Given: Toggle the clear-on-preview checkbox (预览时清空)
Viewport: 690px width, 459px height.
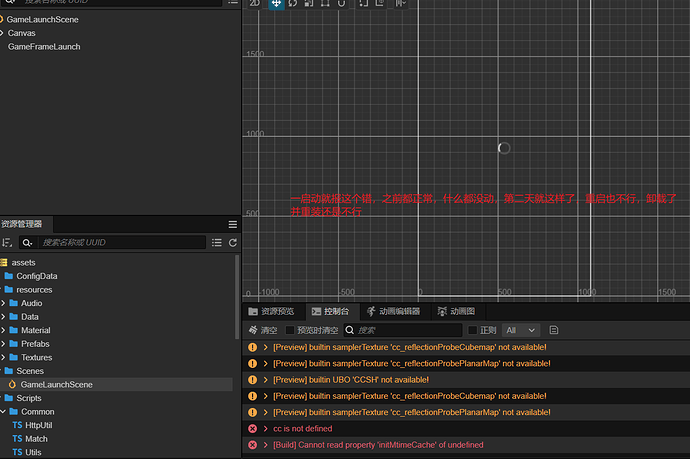Looking at the screenshot, I should point(290,330).
